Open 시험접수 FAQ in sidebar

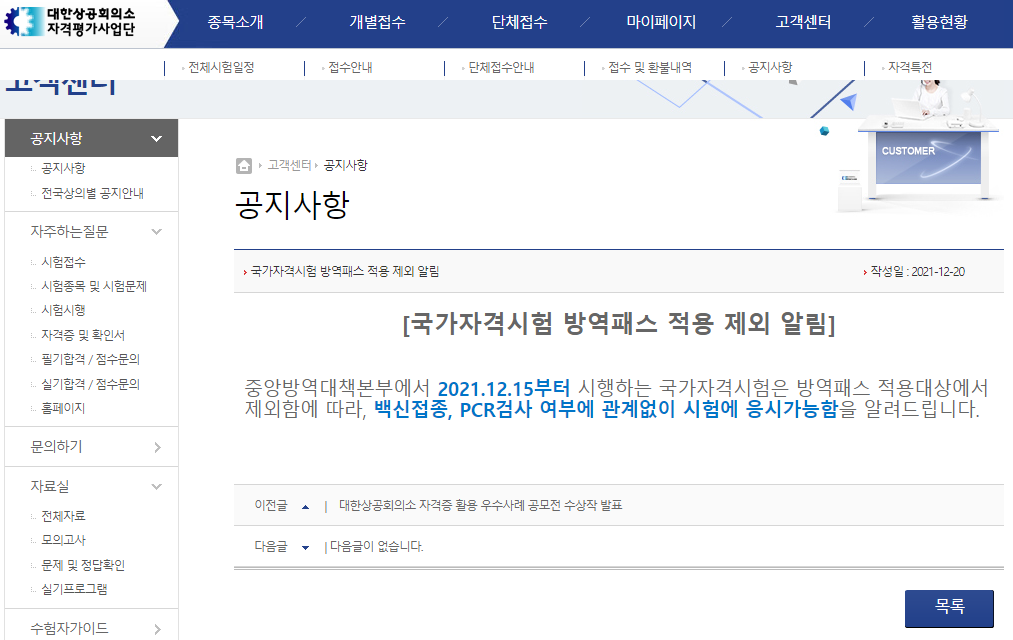[x=63, y=262]
